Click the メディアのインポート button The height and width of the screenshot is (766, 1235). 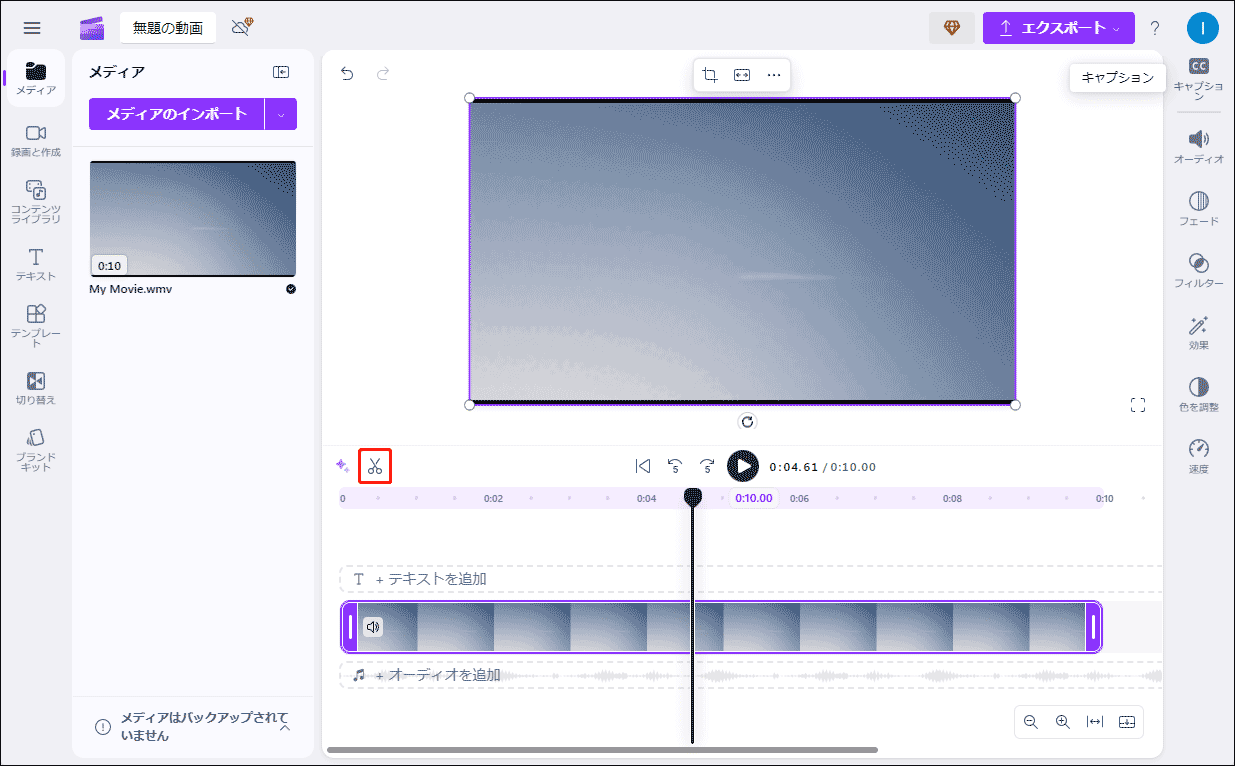pyautogui.click(x=176, y=114)
